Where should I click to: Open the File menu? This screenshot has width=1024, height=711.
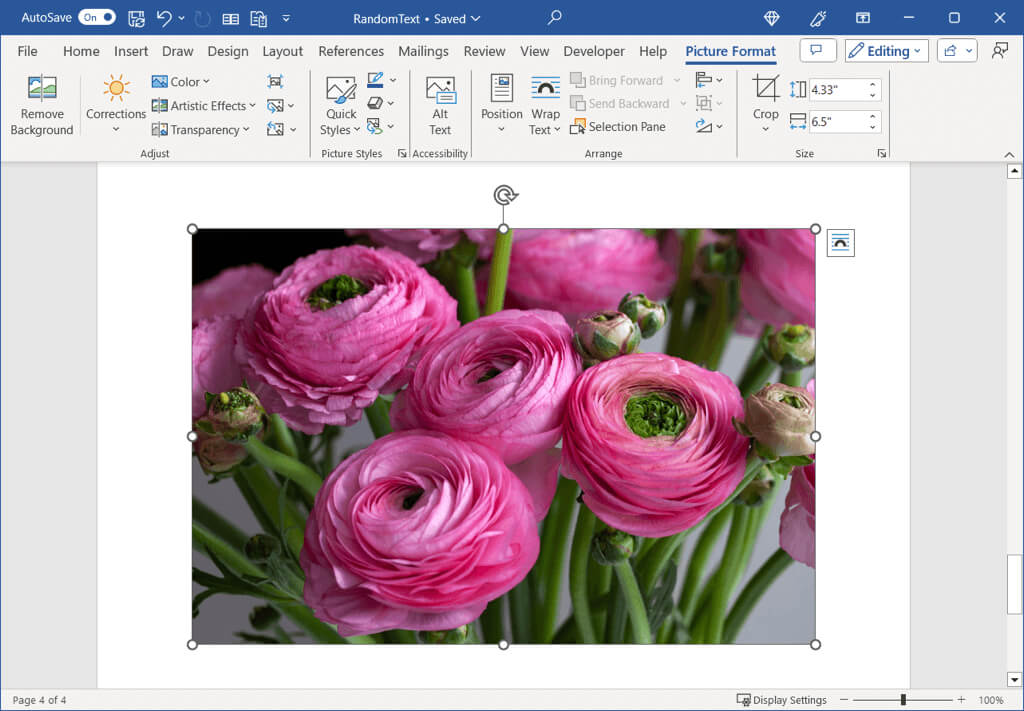(x=27, y=51)
